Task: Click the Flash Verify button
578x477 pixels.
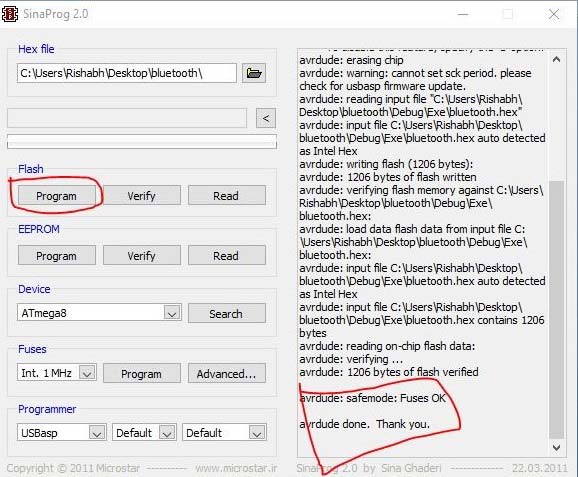Action: (x=142, y=195)
